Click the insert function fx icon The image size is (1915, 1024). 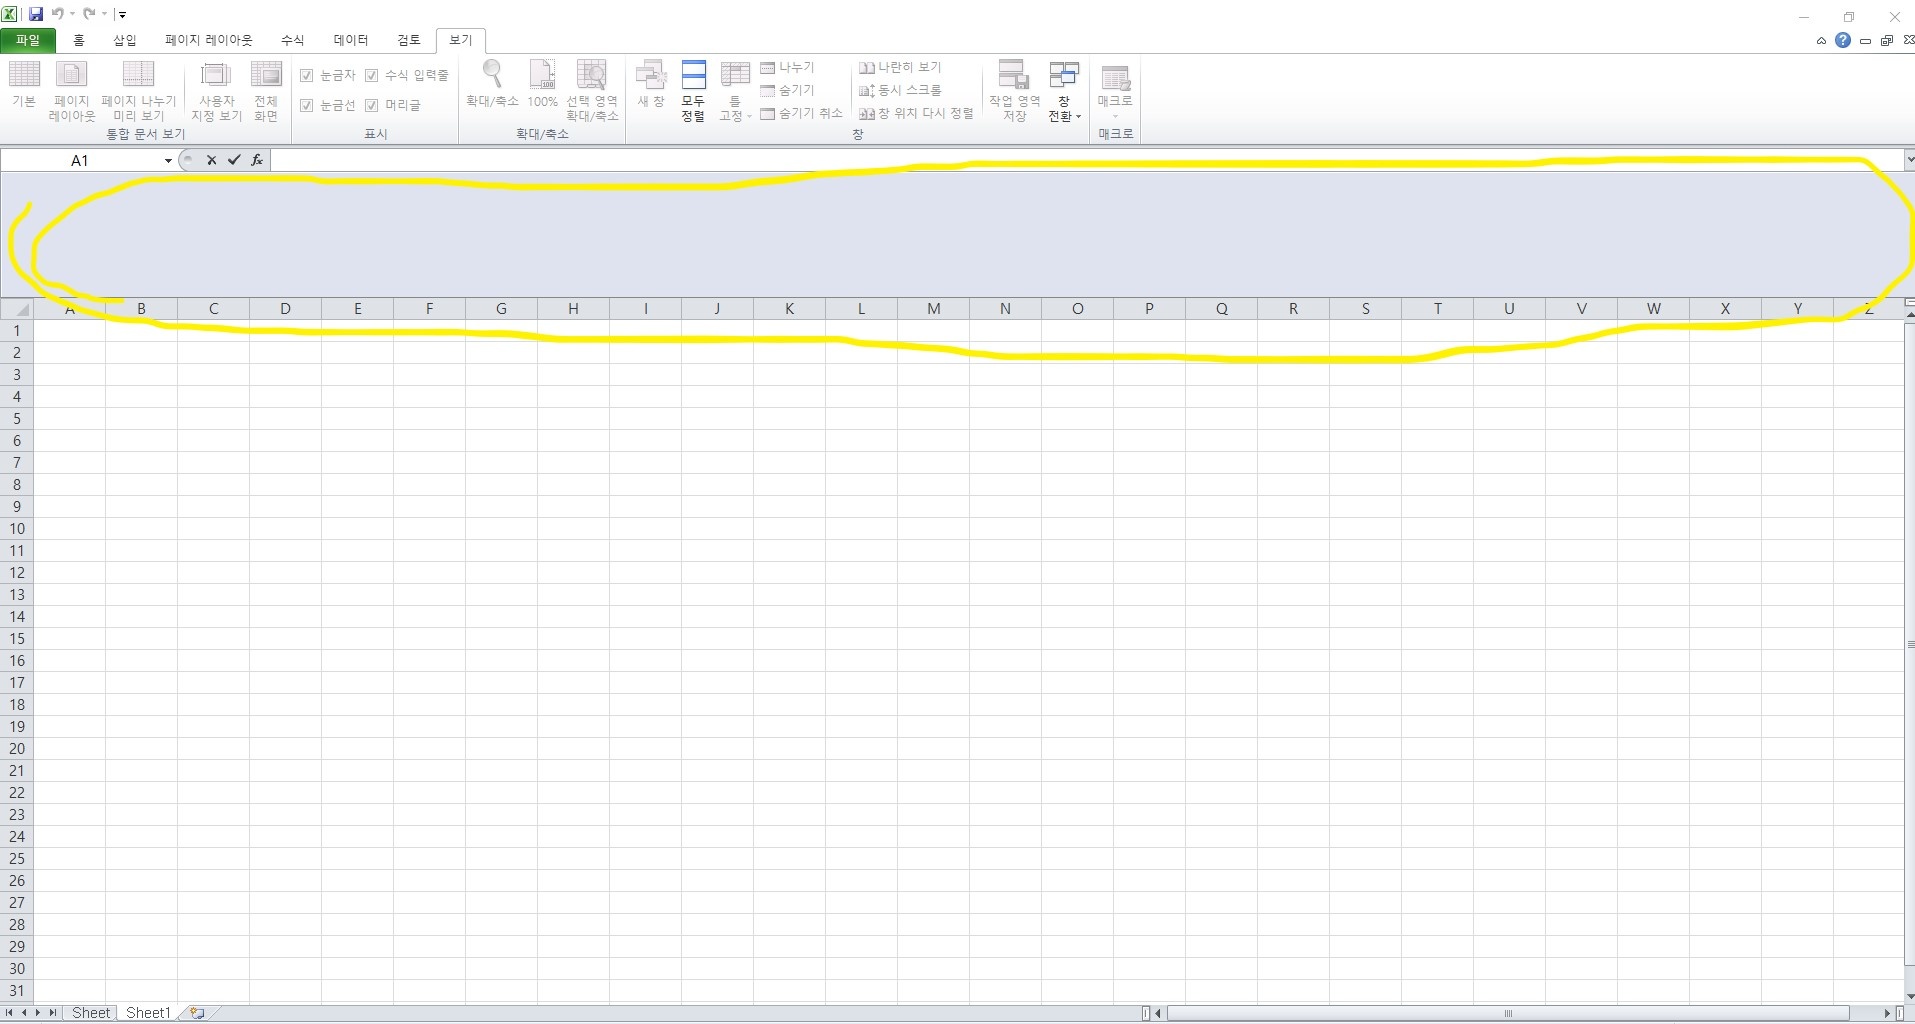click(257, 160)
